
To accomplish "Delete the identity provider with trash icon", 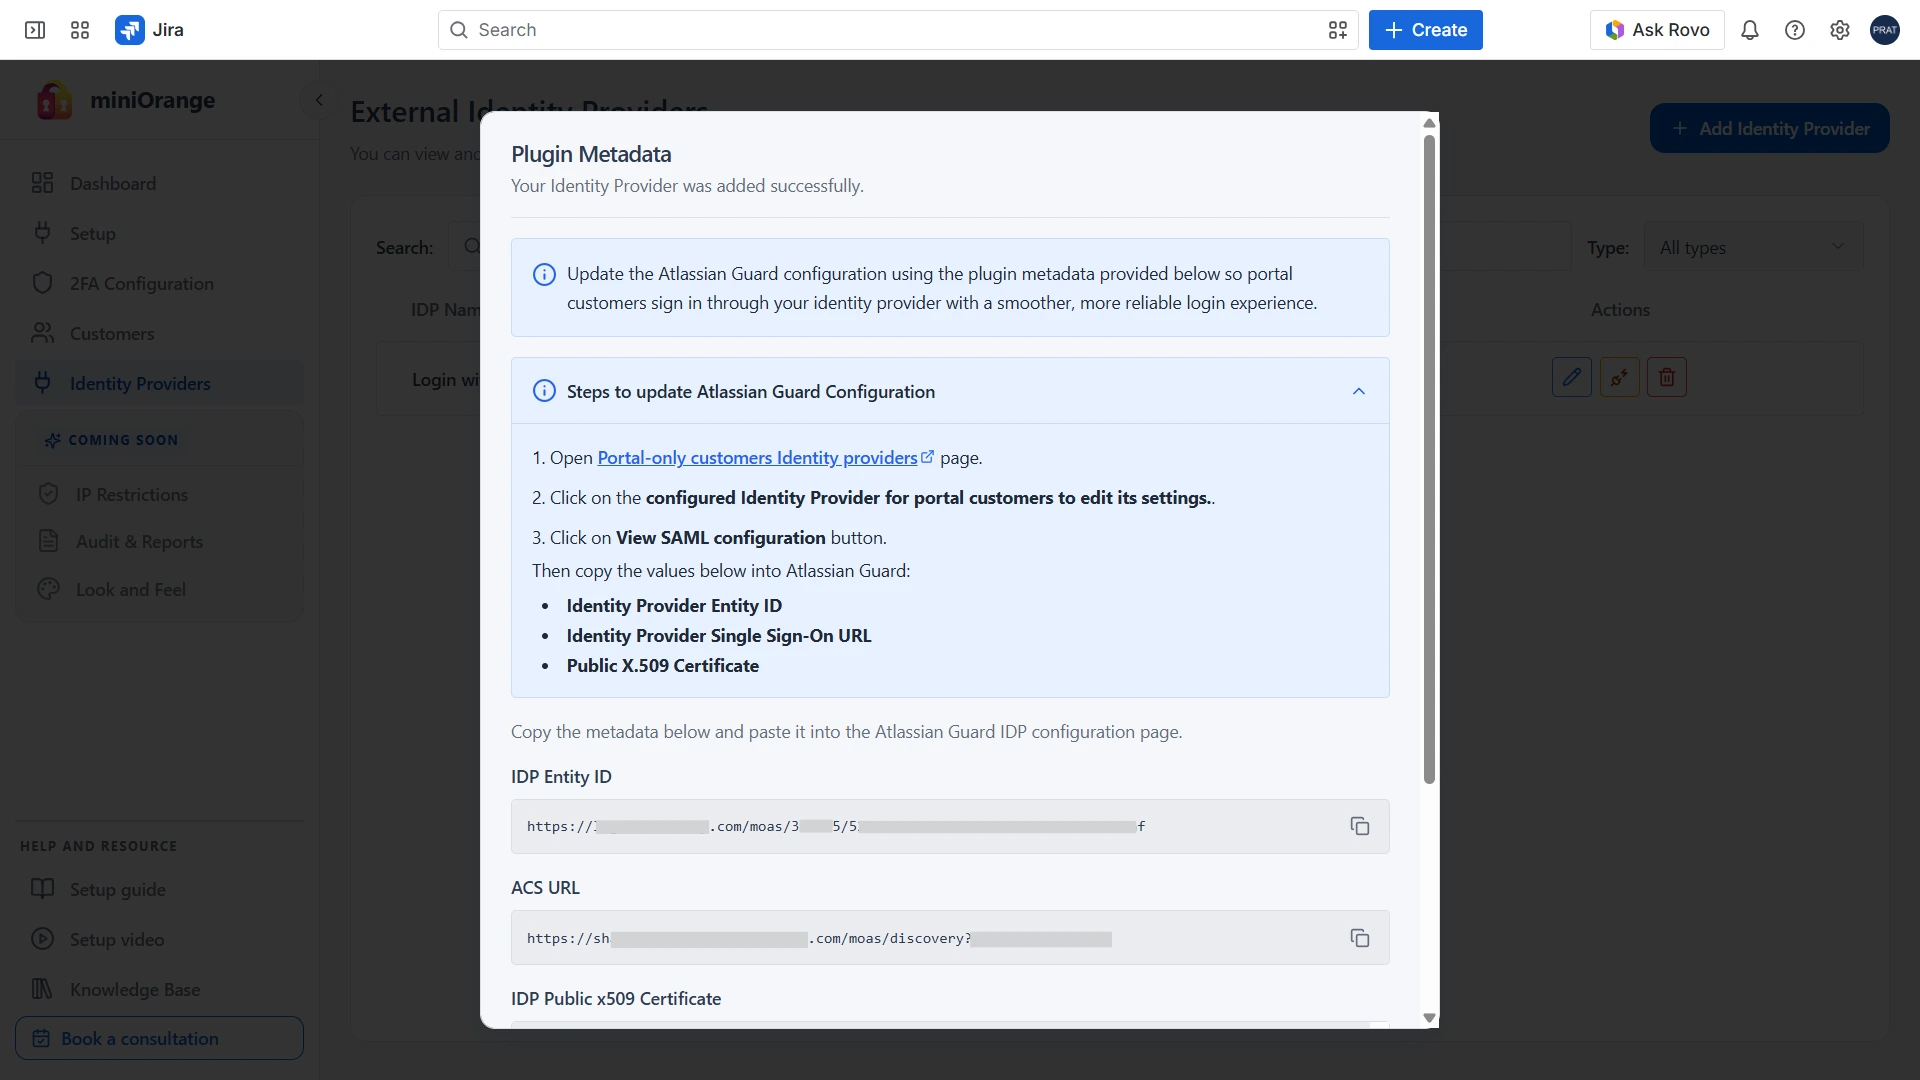I will 1667,377.
